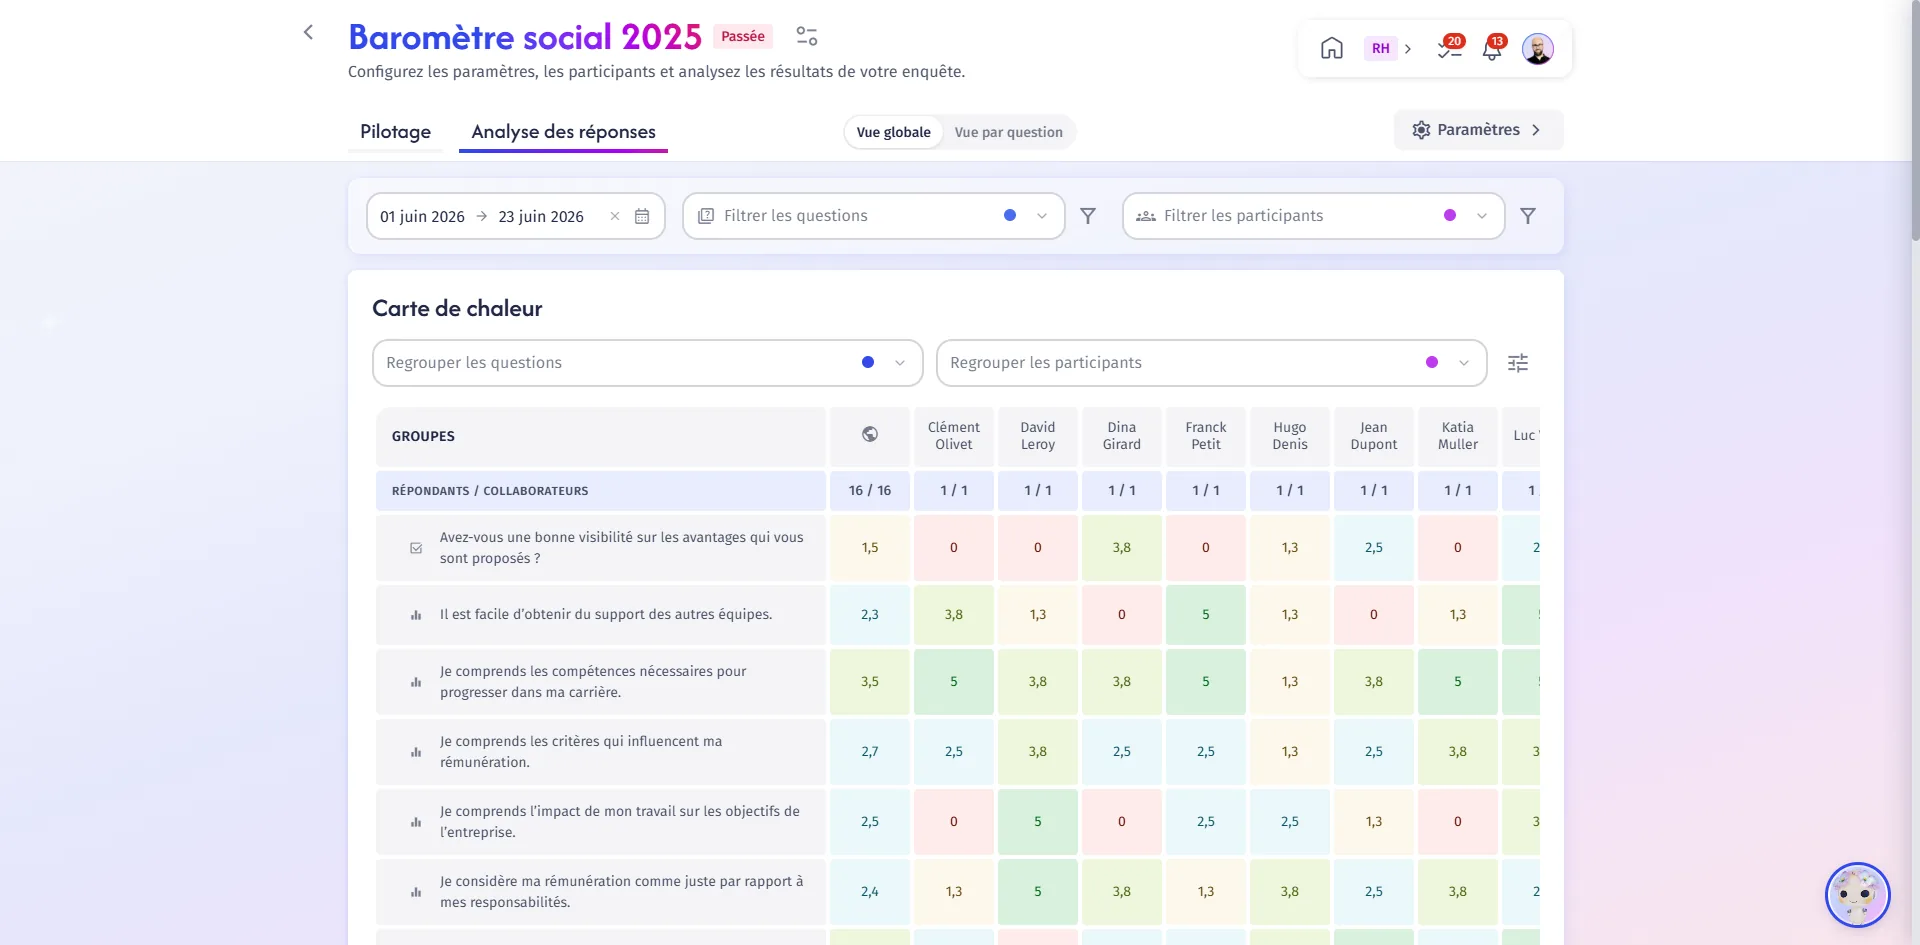
Task: Open the user profile avatar
Action: tap(1538, 48)
